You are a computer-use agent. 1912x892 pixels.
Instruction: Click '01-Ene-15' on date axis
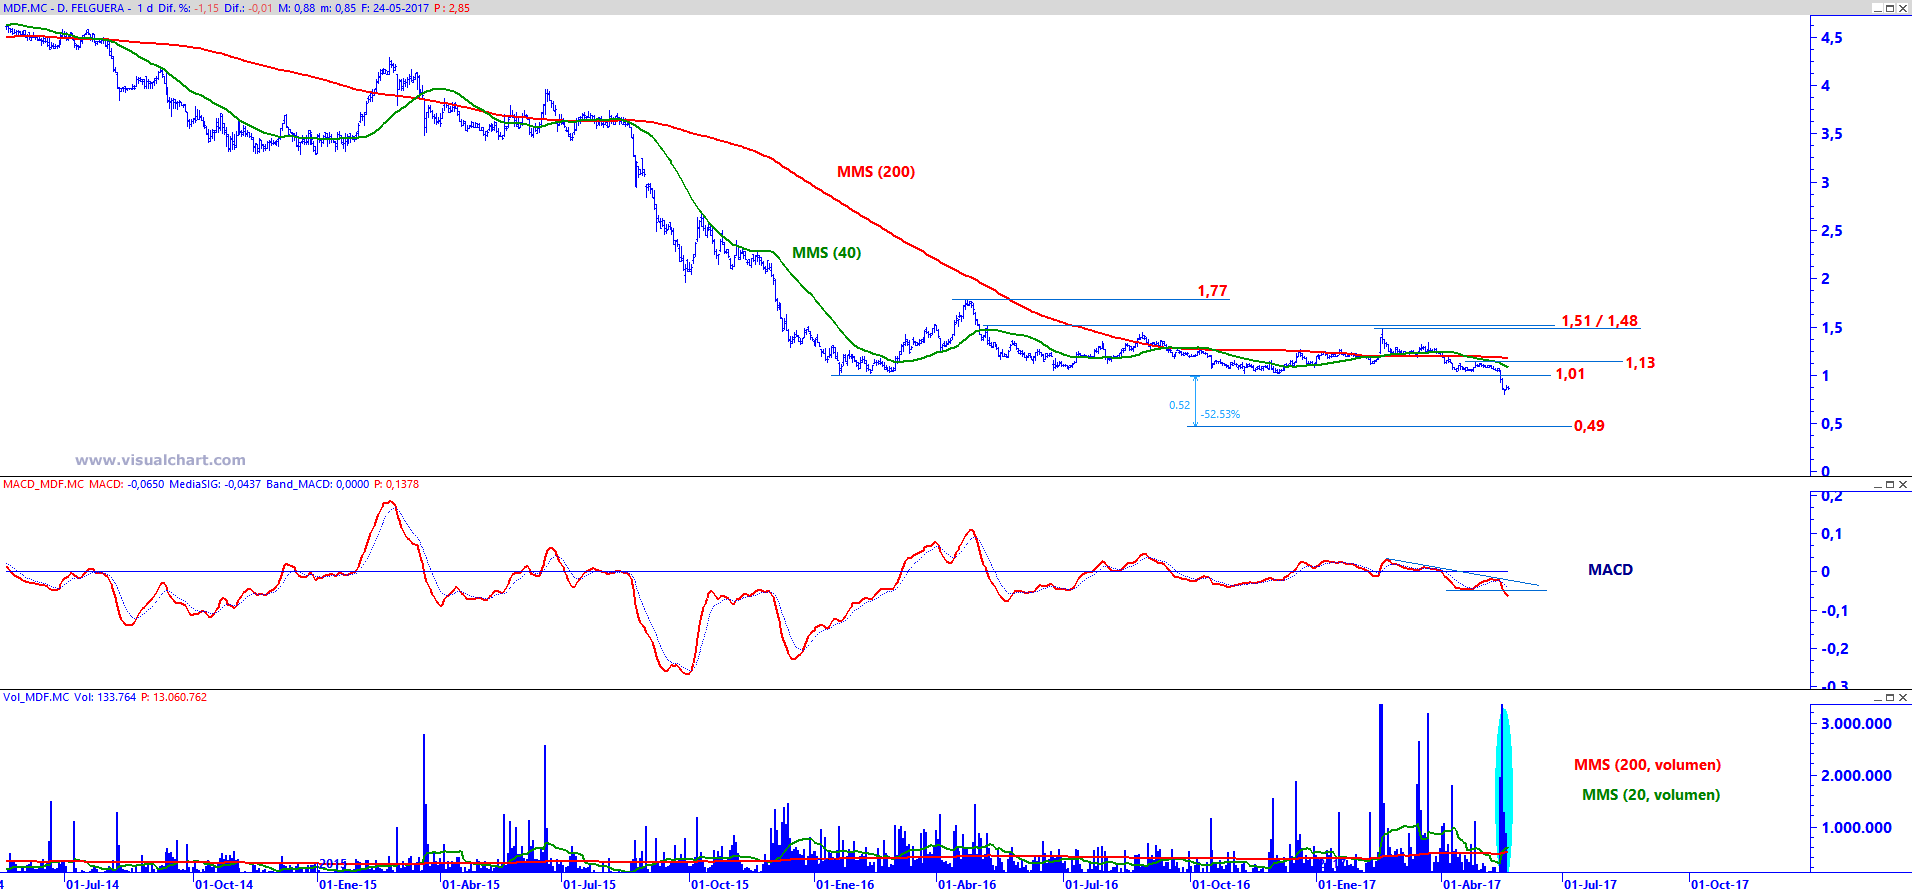[348, 884]
